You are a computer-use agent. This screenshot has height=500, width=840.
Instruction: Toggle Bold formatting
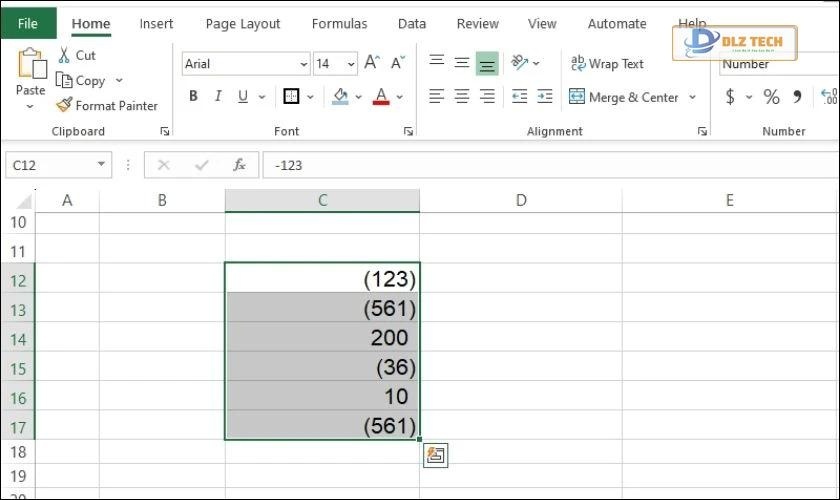(x=193, y=97)
